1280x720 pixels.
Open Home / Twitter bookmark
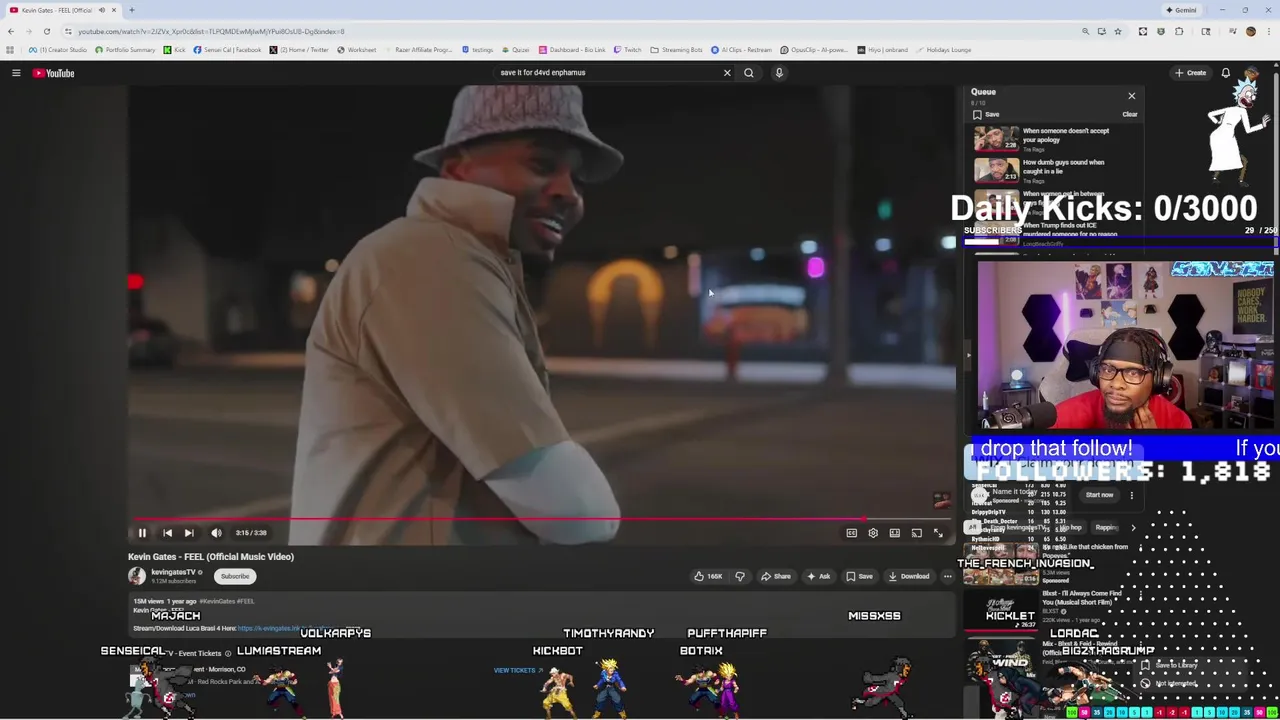[x=299, y=50]
